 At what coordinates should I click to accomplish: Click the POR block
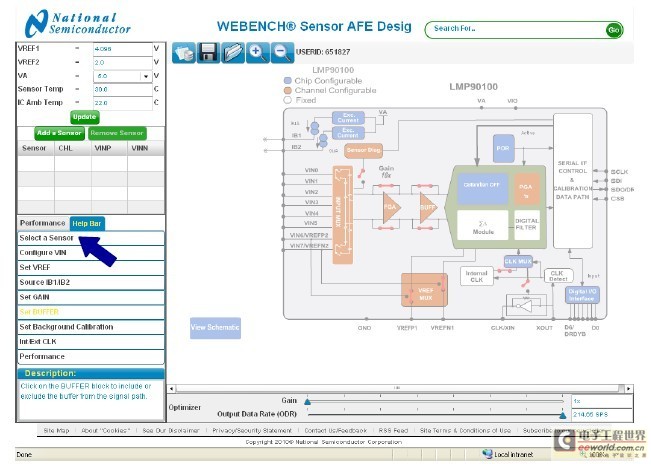coord(503,149)
